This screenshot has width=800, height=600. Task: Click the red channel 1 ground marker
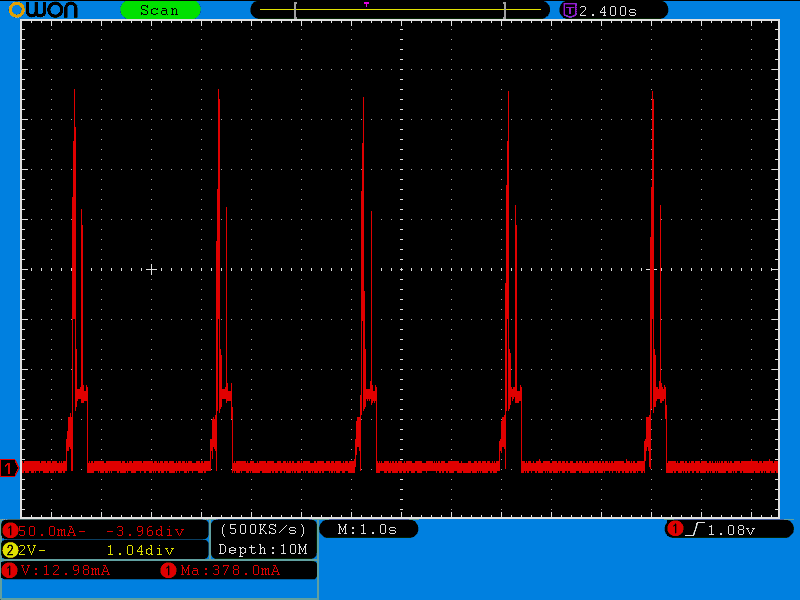pos(9,468)
